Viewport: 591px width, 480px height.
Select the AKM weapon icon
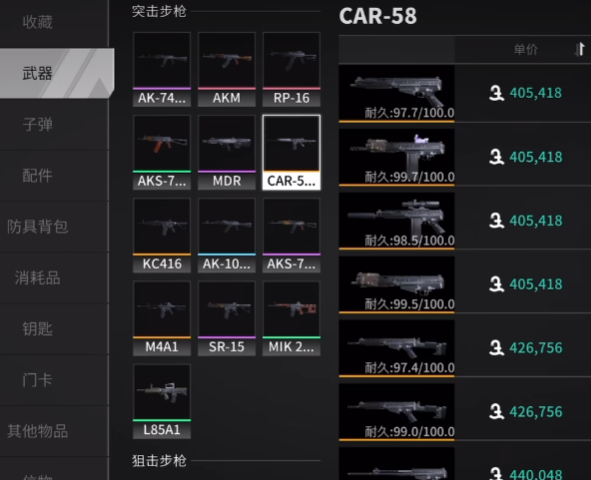[x=227, y=69]
